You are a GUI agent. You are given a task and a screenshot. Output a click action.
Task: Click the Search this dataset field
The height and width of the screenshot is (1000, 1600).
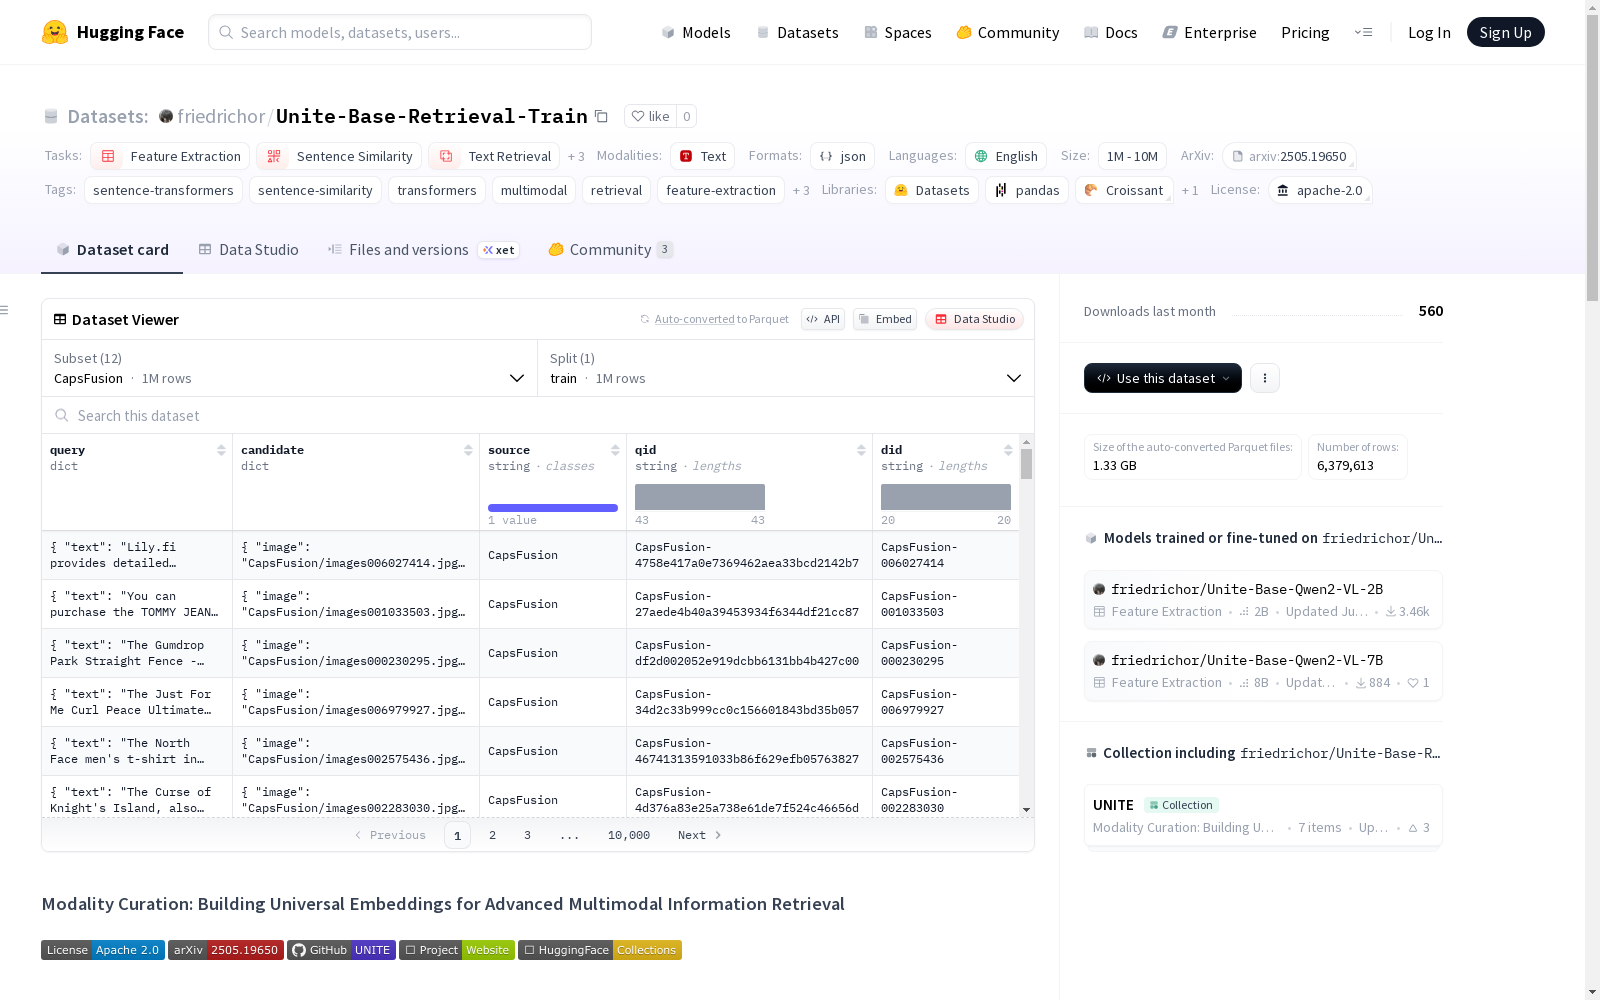[x=538, y=415]
